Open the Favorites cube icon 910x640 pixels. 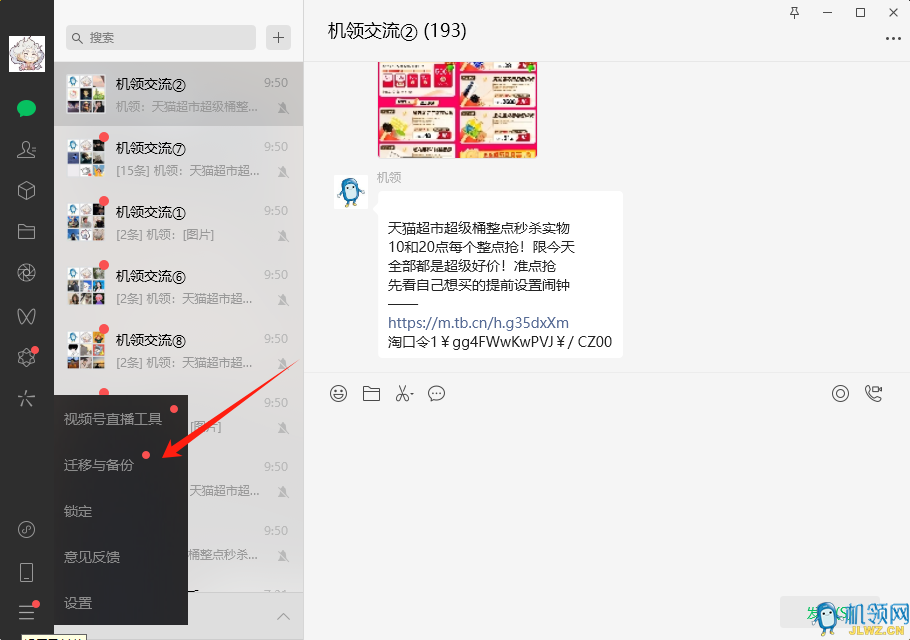27,191
